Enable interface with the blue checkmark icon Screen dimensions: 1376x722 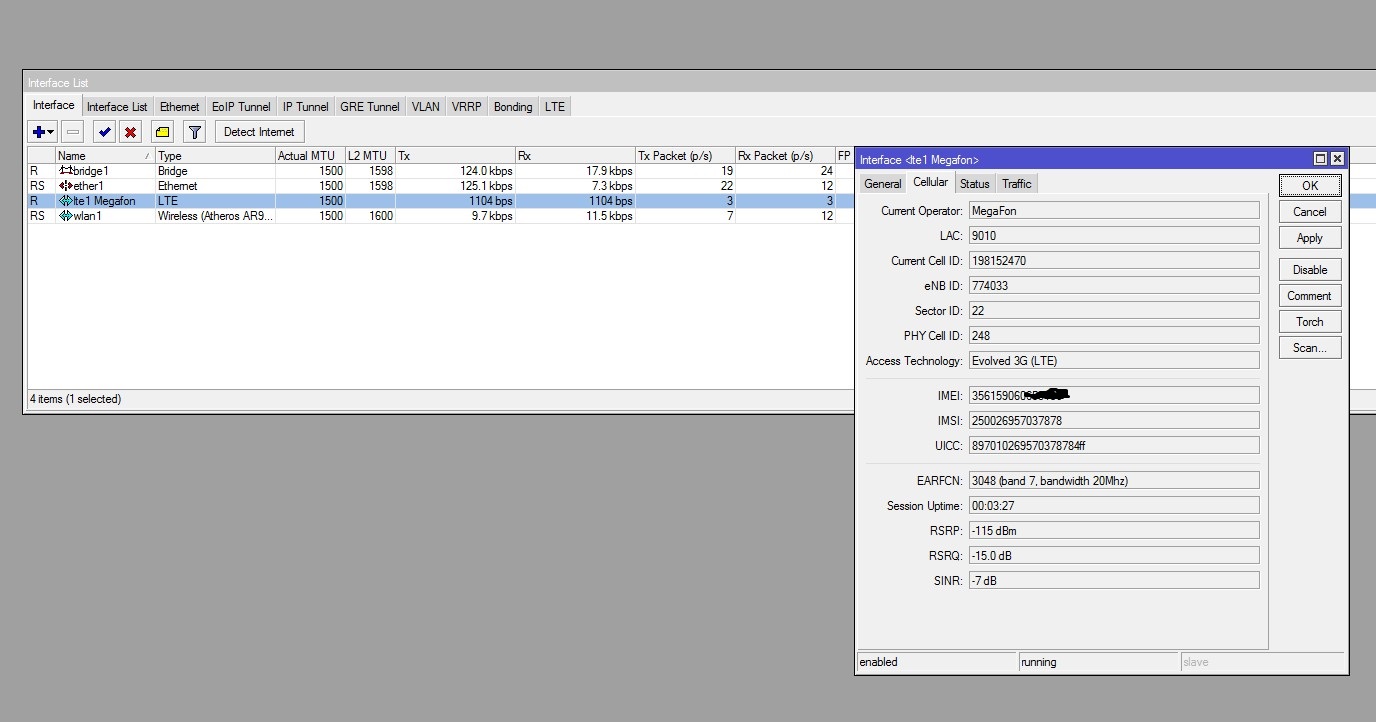click(104, 132)
